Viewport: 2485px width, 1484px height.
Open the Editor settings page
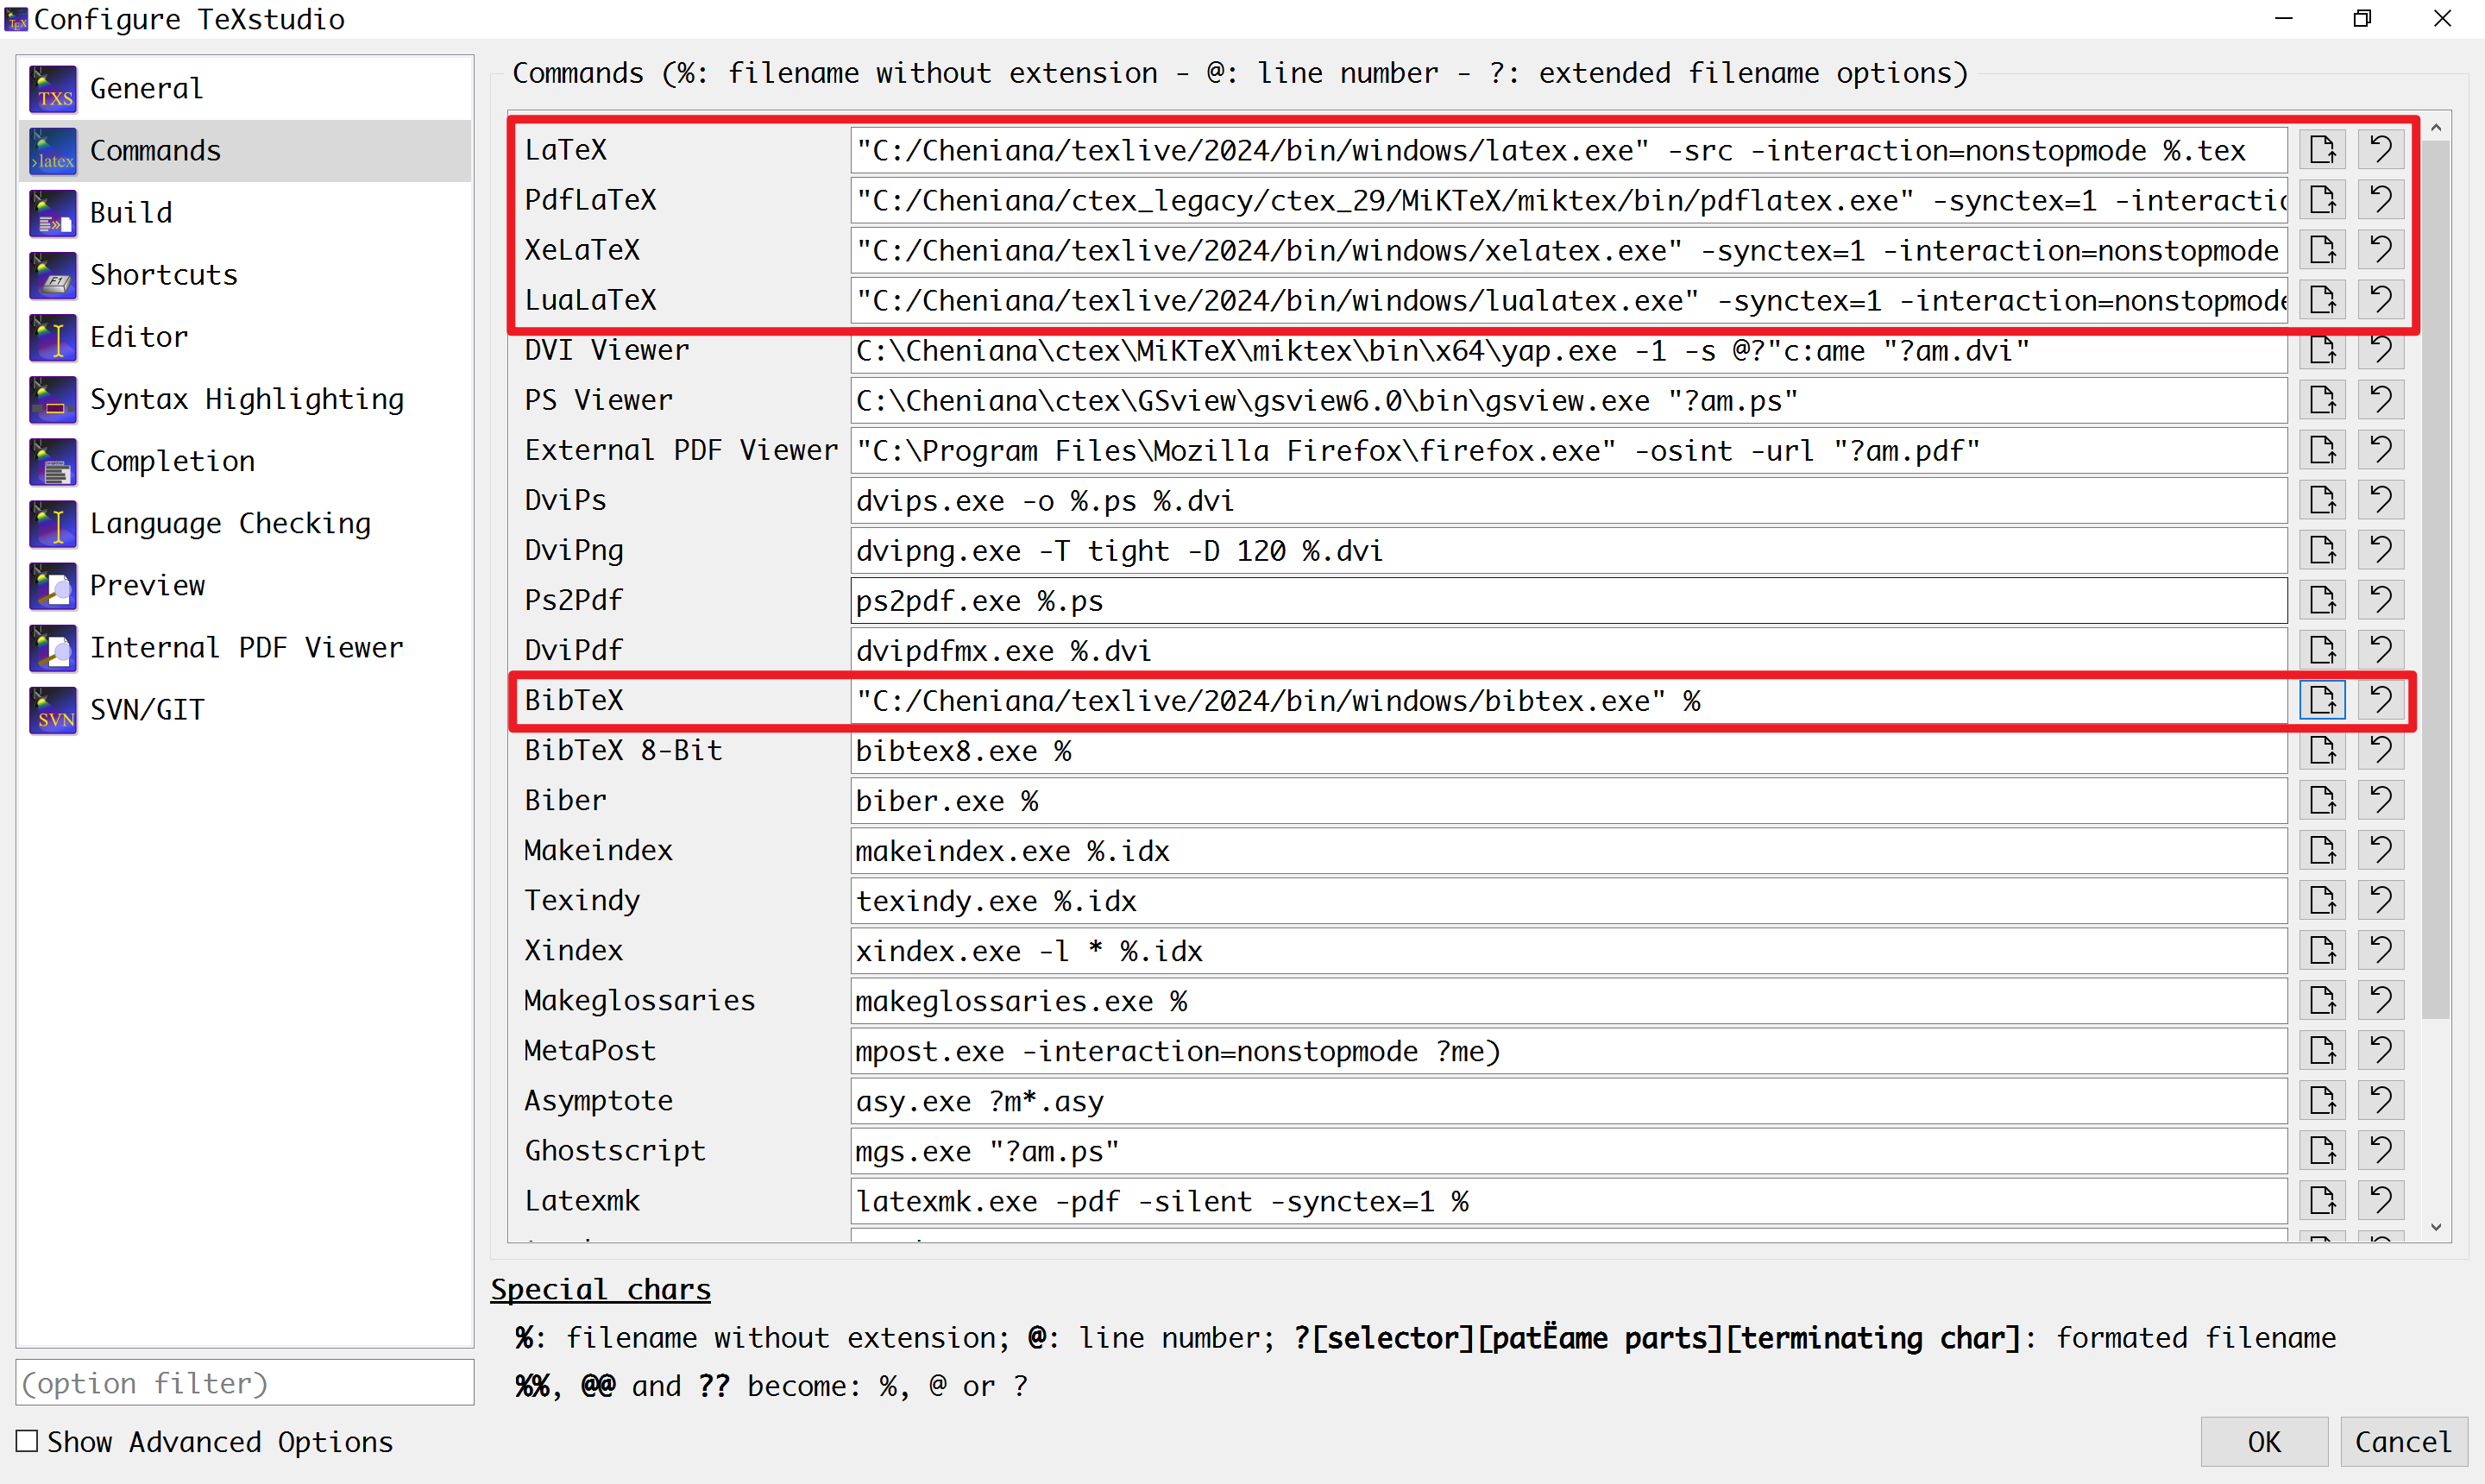244,337
